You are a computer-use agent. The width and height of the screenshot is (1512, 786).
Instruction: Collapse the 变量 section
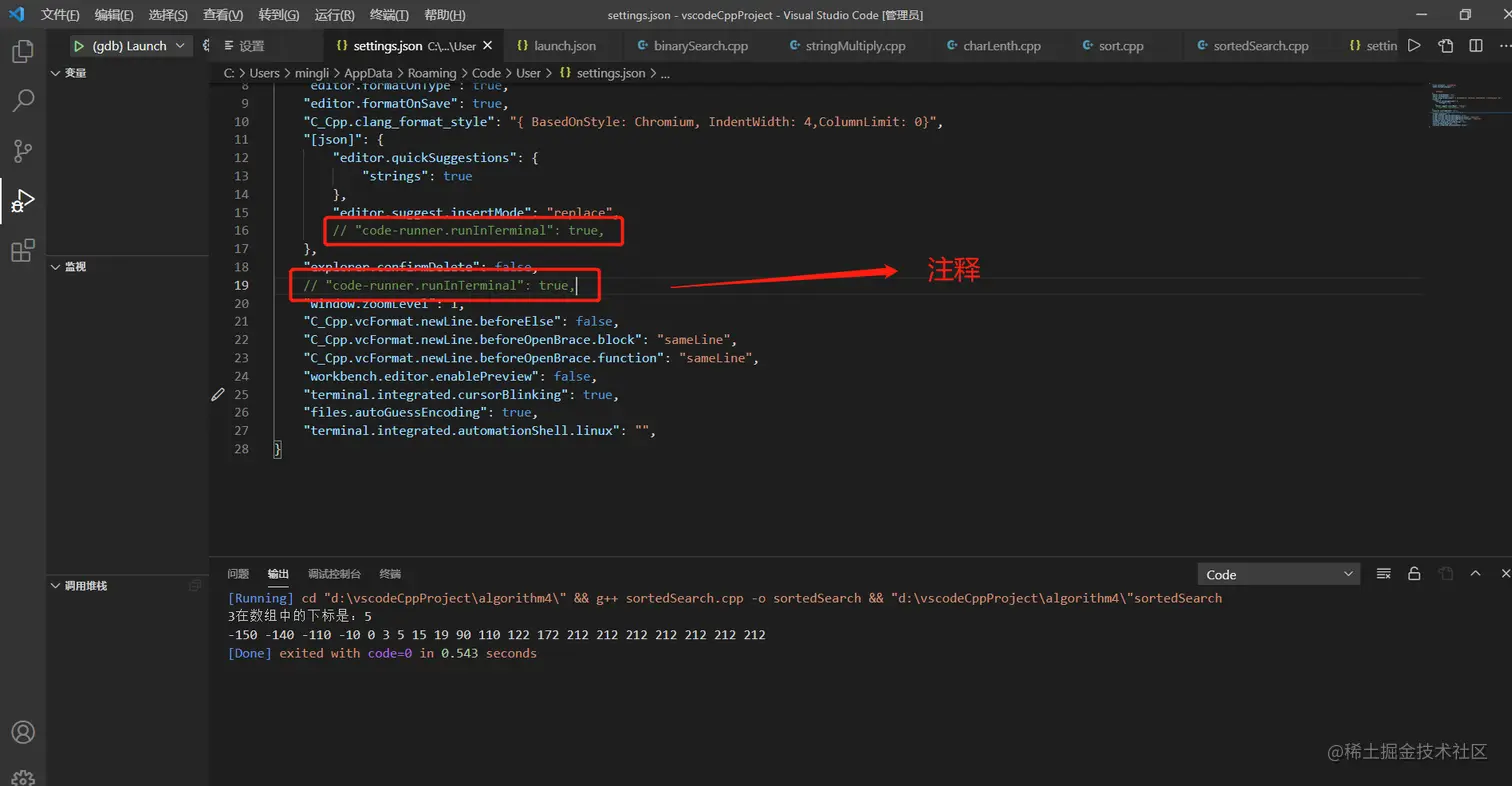pyautogui.click(x=128, y=73)
